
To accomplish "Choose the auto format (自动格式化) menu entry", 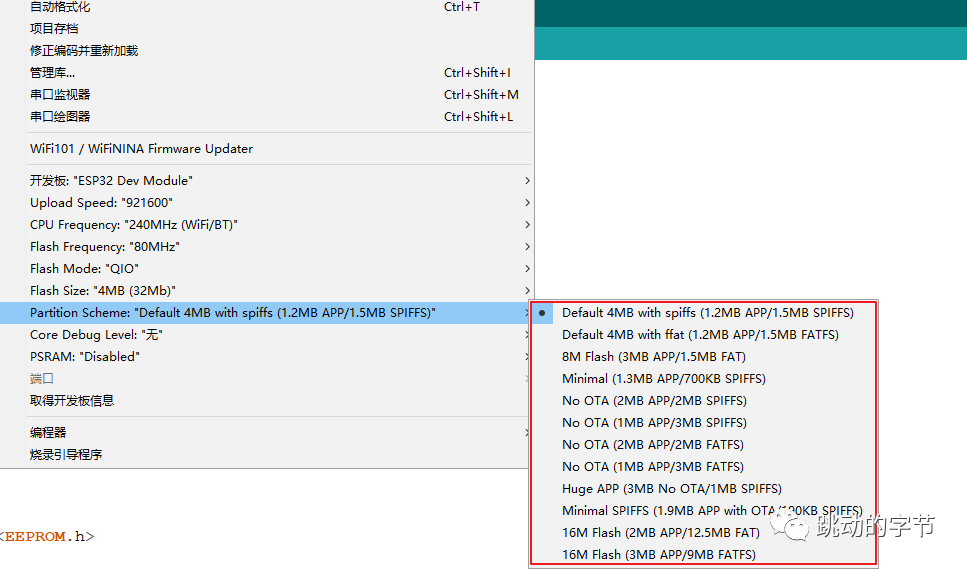I will pyautogui.click(x=266, y=7).
